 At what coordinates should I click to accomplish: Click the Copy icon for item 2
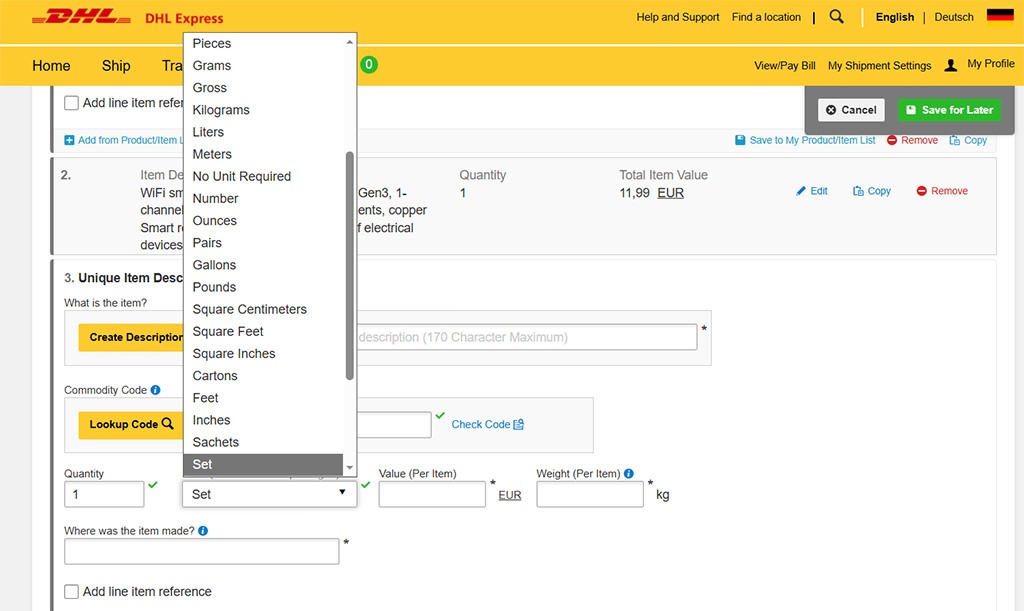(x=858, y=191)
